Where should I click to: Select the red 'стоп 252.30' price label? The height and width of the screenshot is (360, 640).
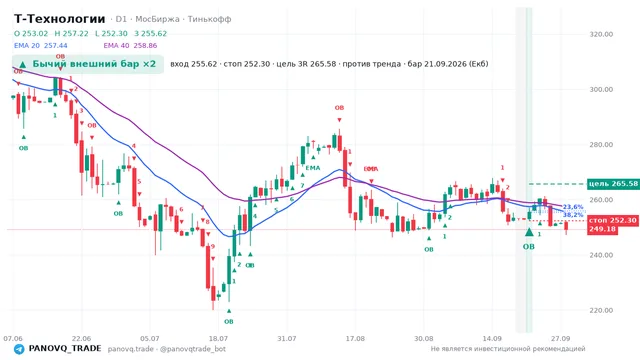613,220
